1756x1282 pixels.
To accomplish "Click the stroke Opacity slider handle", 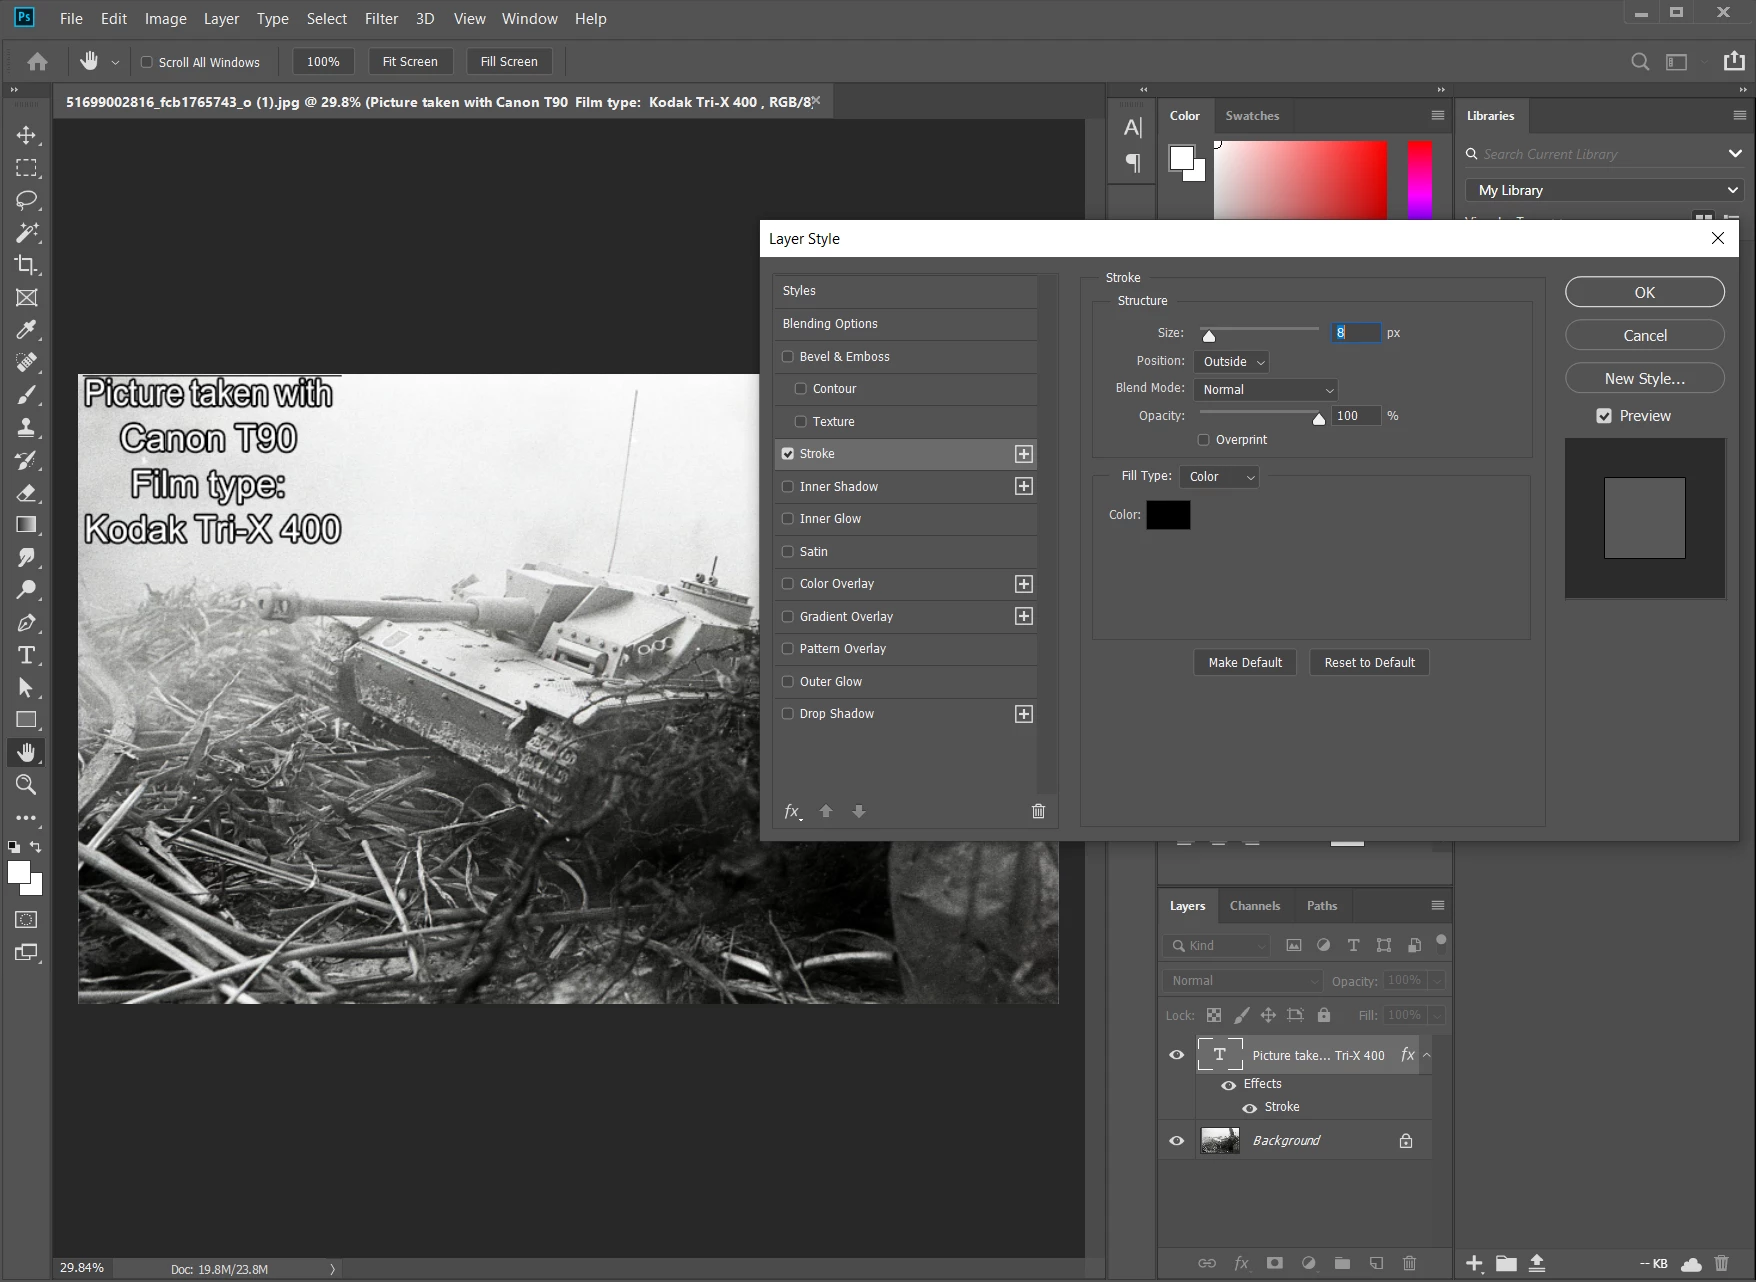I will click(x=1319, y=419).
